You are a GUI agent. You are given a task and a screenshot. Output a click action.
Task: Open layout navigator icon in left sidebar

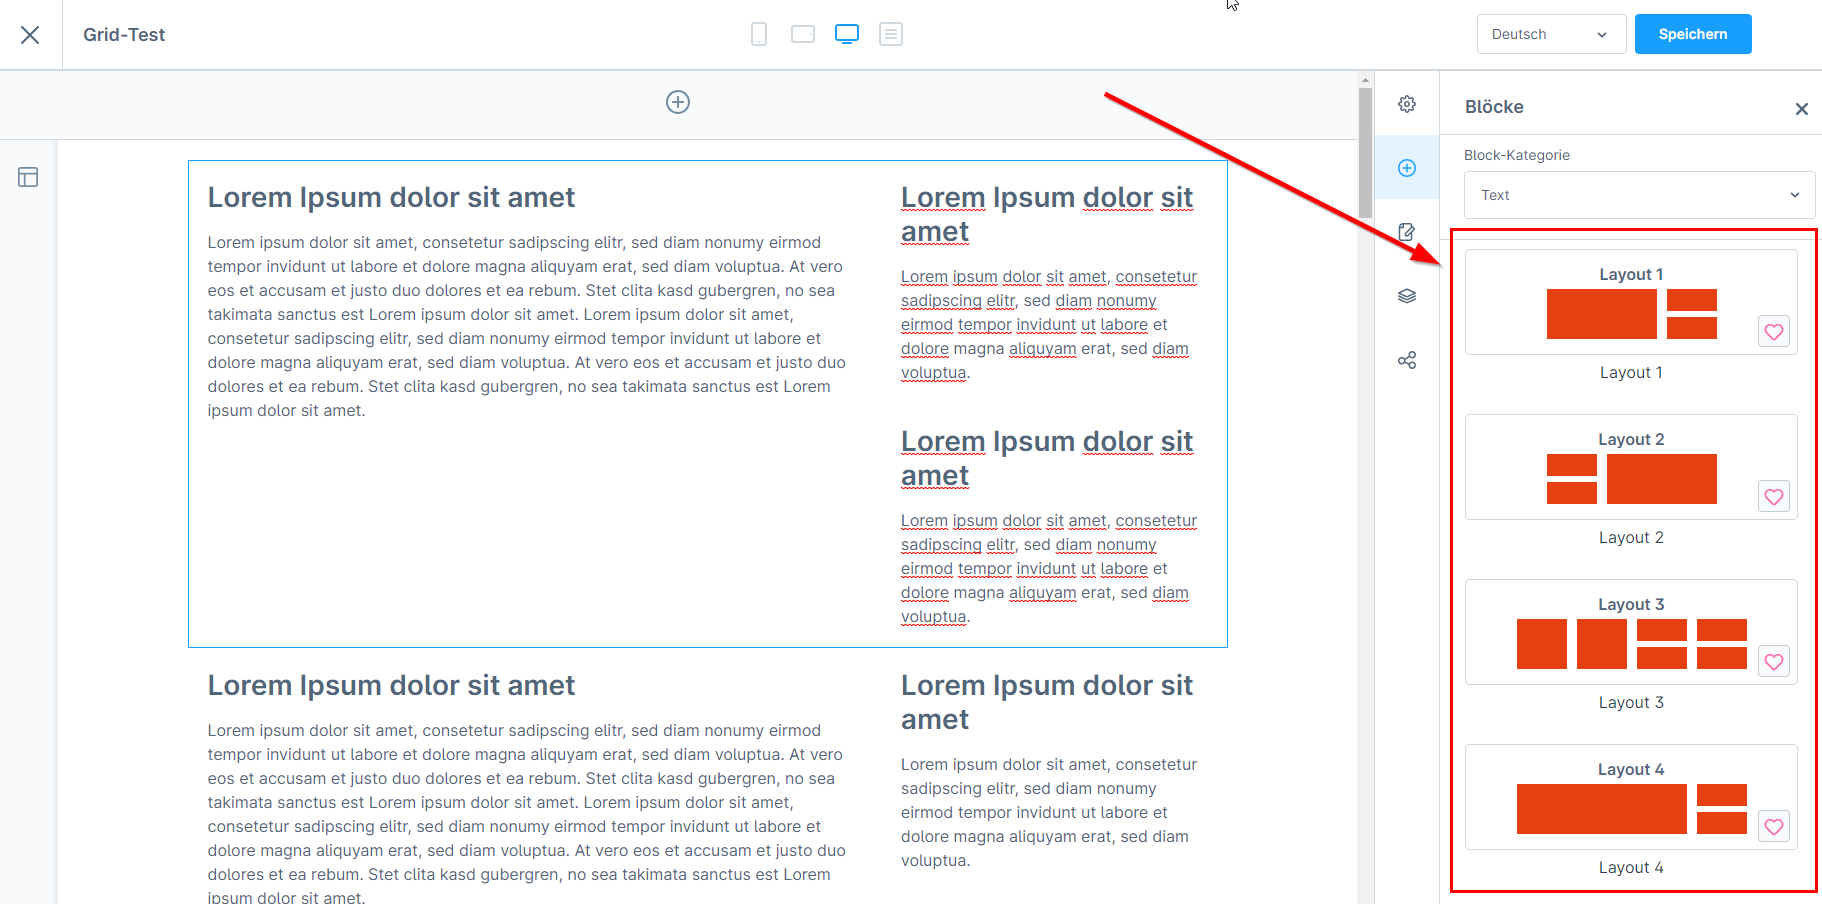pos(28,177)
